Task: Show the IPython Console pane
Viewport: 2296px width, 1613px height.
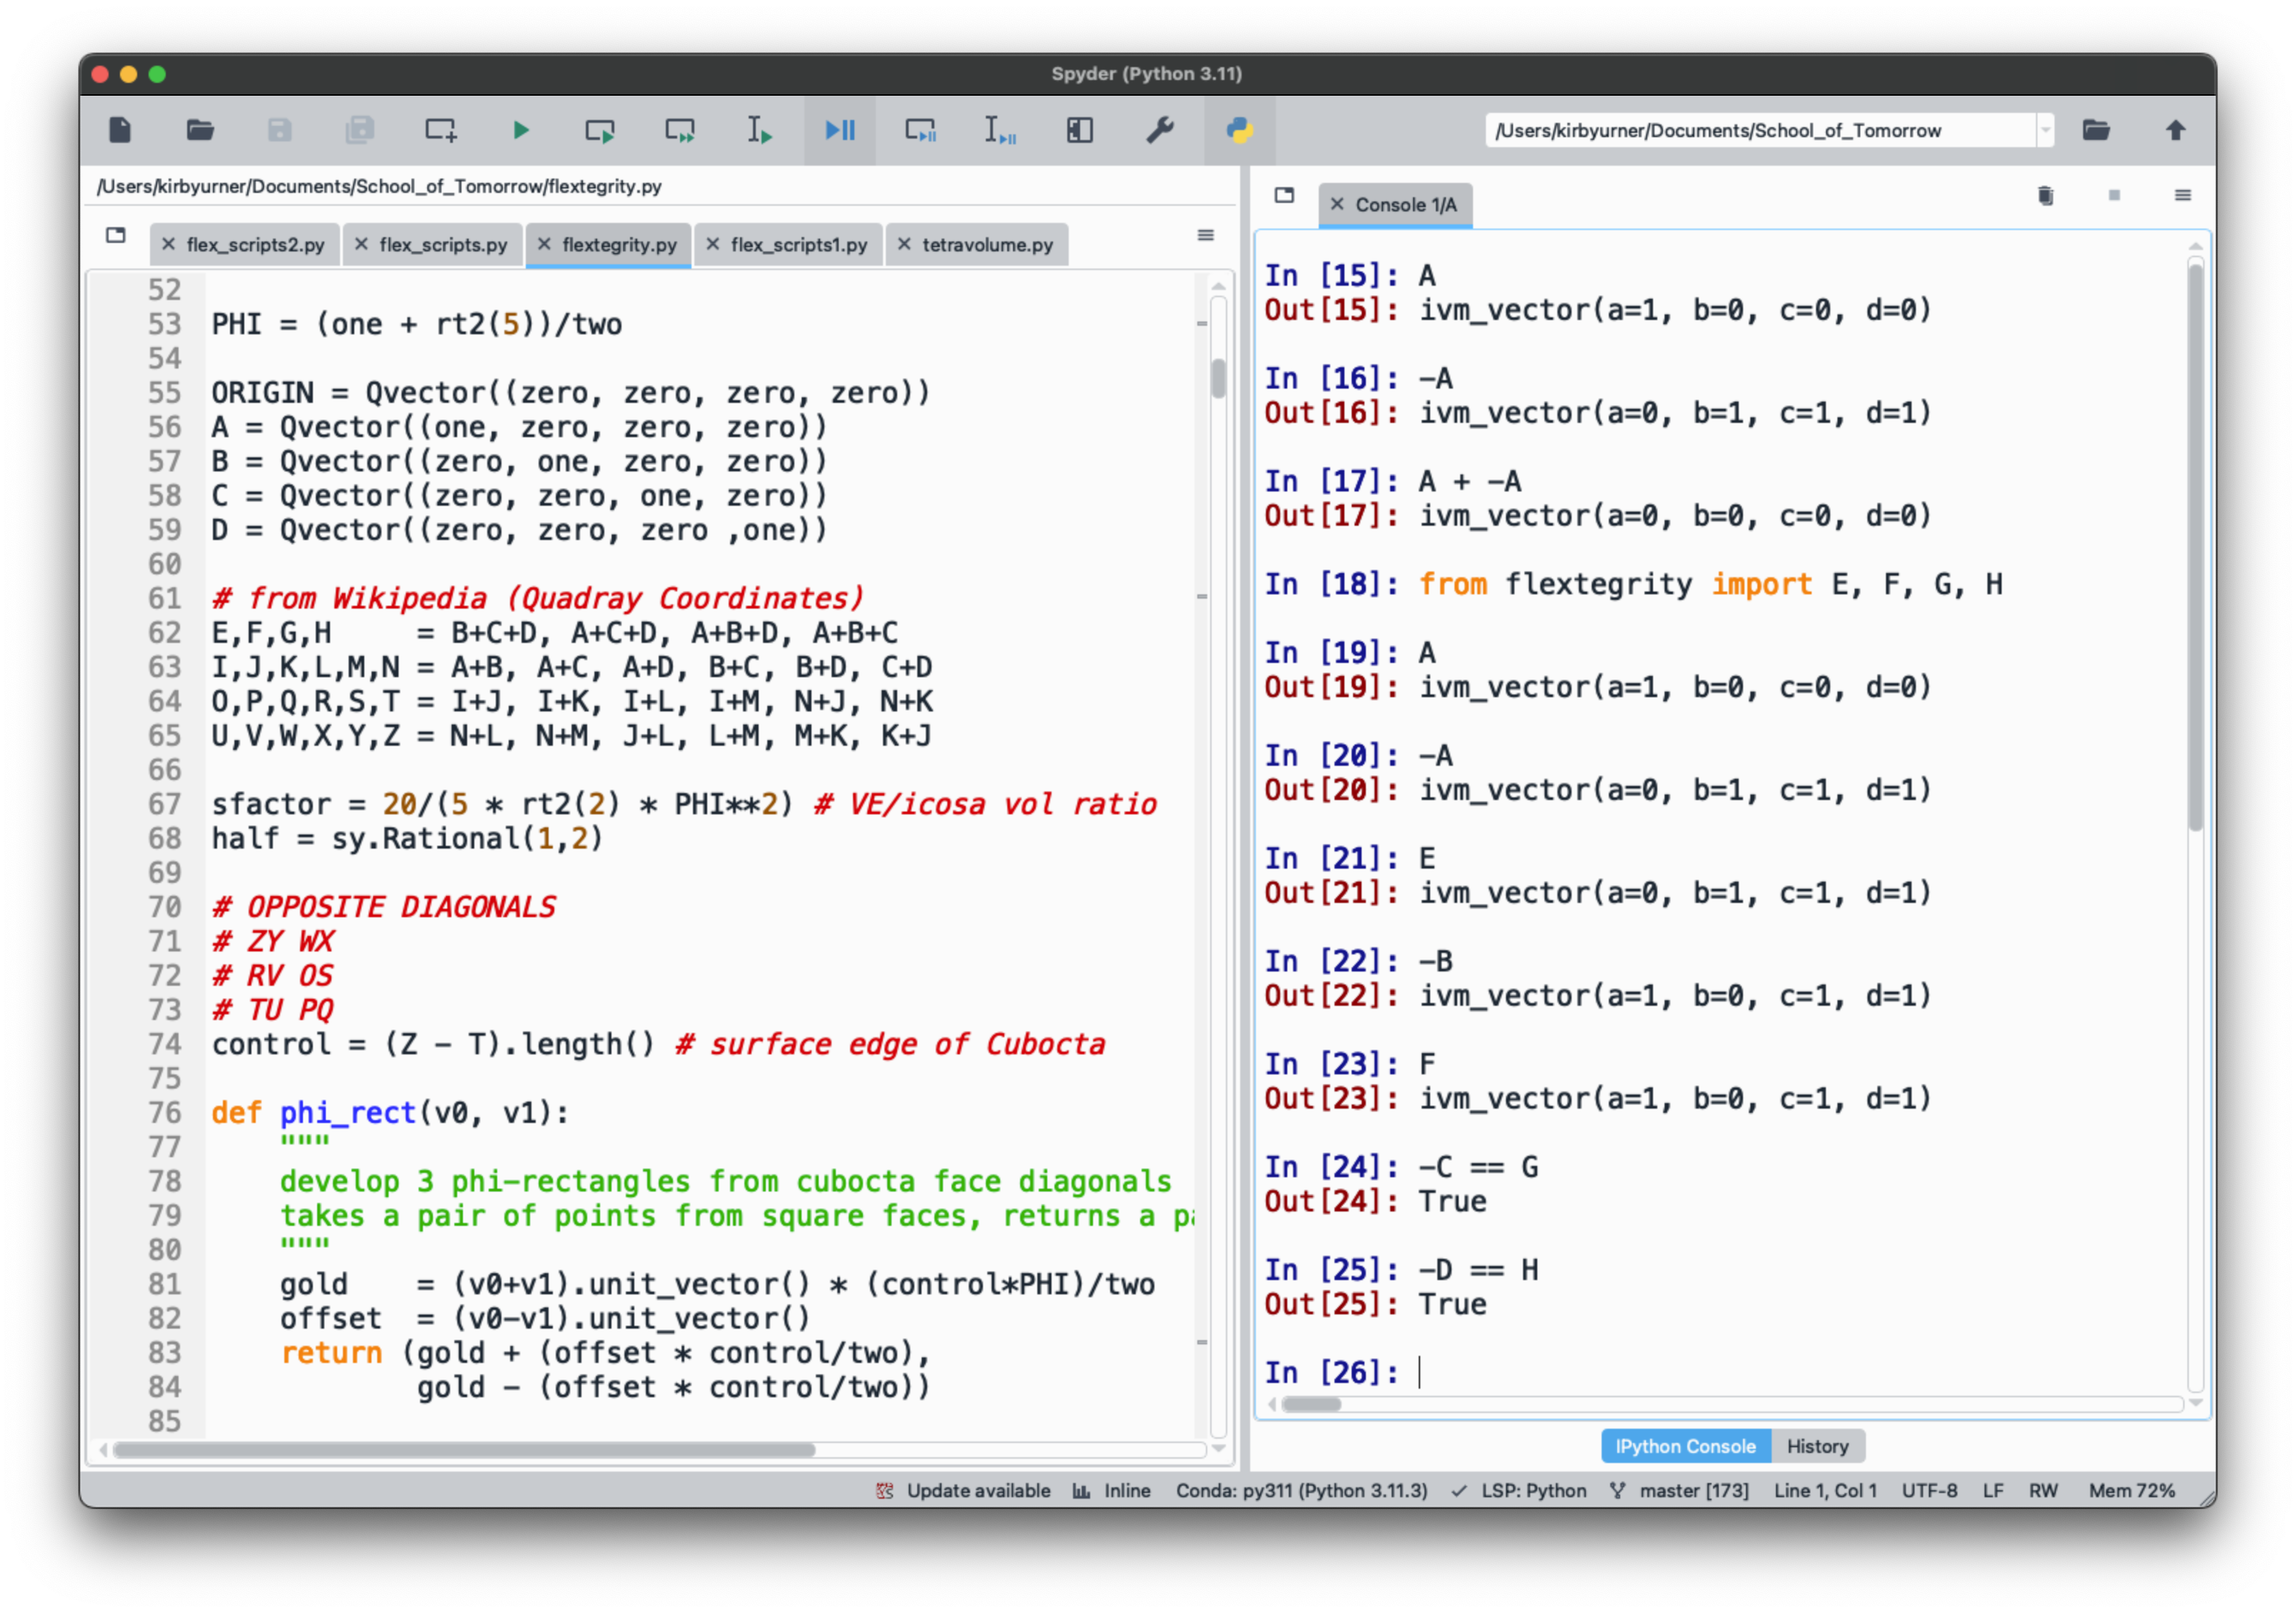Action: pyautogui.click(x=1685, y=1447)
